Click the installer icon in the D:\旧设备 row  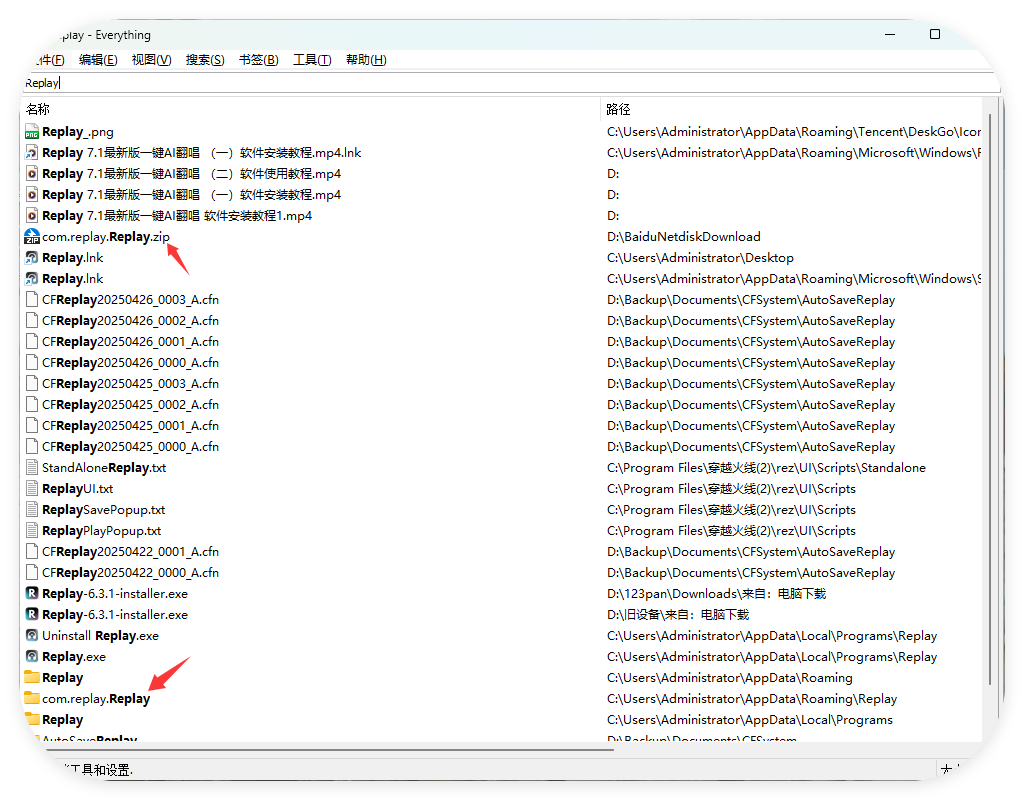(31, 615)
